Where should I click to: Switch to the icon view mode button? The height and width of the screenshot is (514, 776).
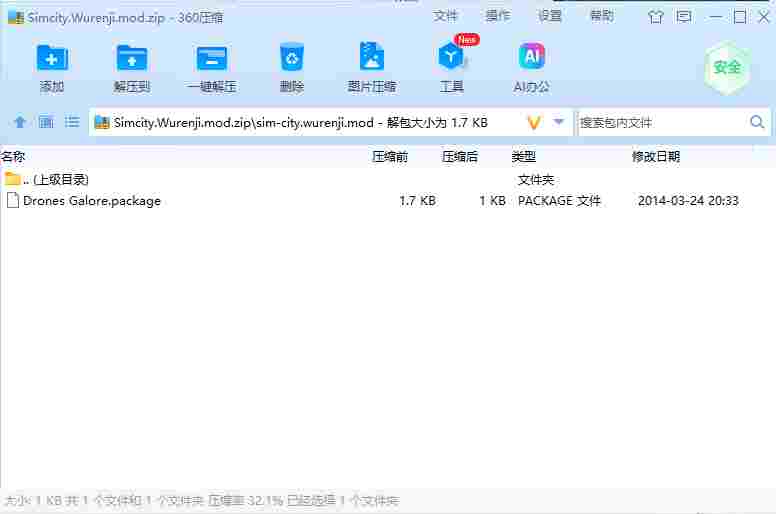(x=46, y=122)
